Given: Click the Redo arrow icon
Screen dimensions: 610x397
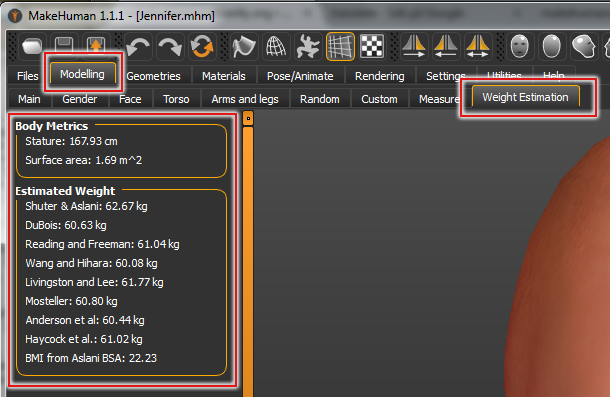Looking at the screenshot, I should pos(170,47).
